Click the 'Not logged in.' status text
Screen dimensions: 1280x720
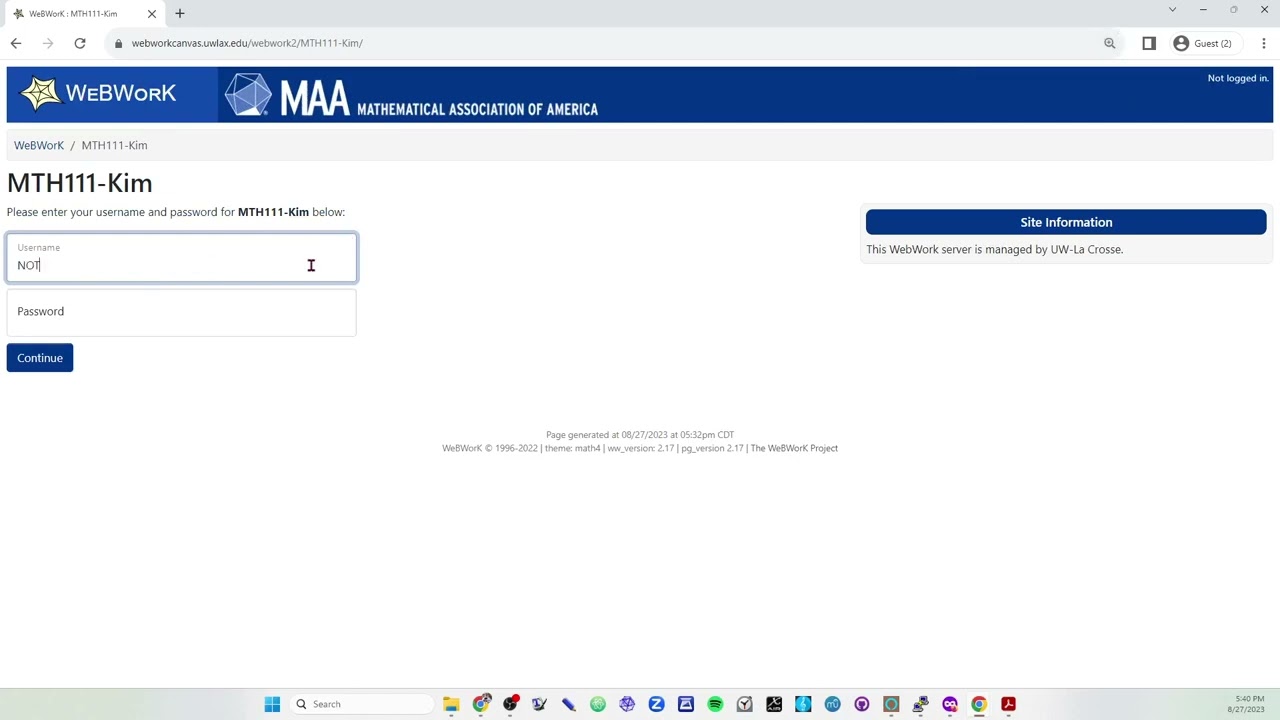point(1238,78)
